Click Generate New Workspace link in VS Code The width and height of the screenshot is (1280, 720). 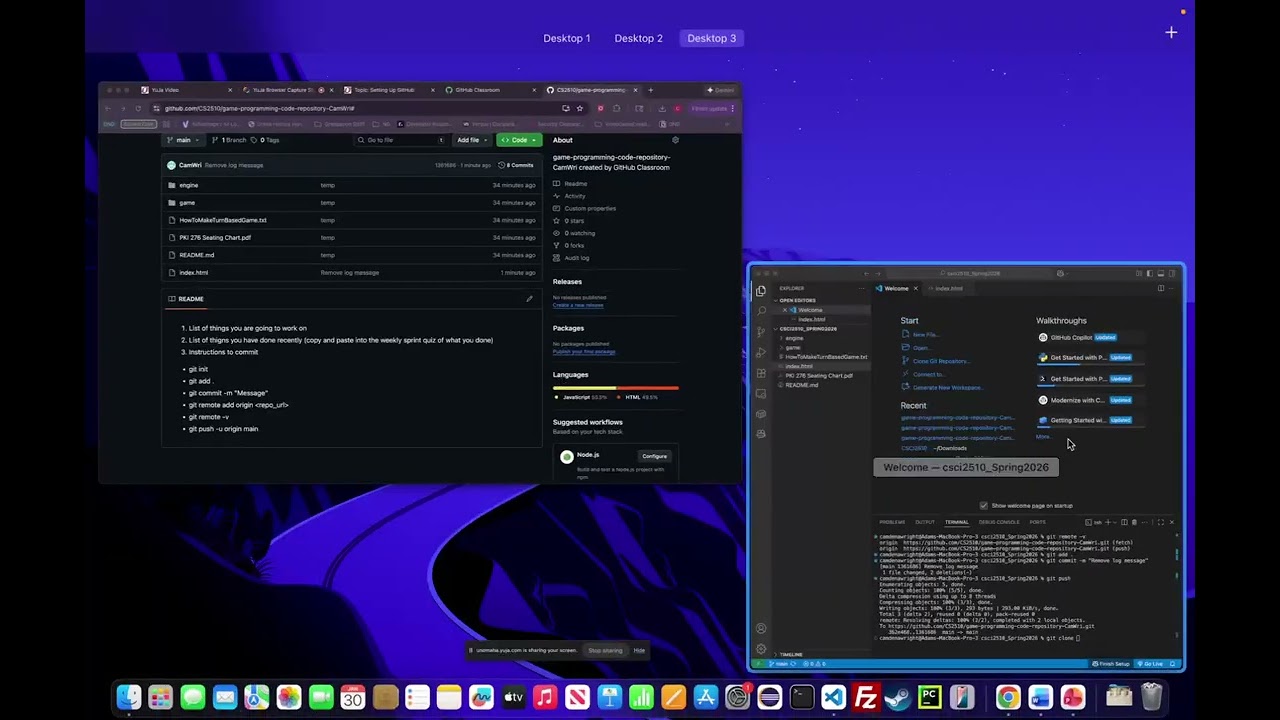pos(947,387)
